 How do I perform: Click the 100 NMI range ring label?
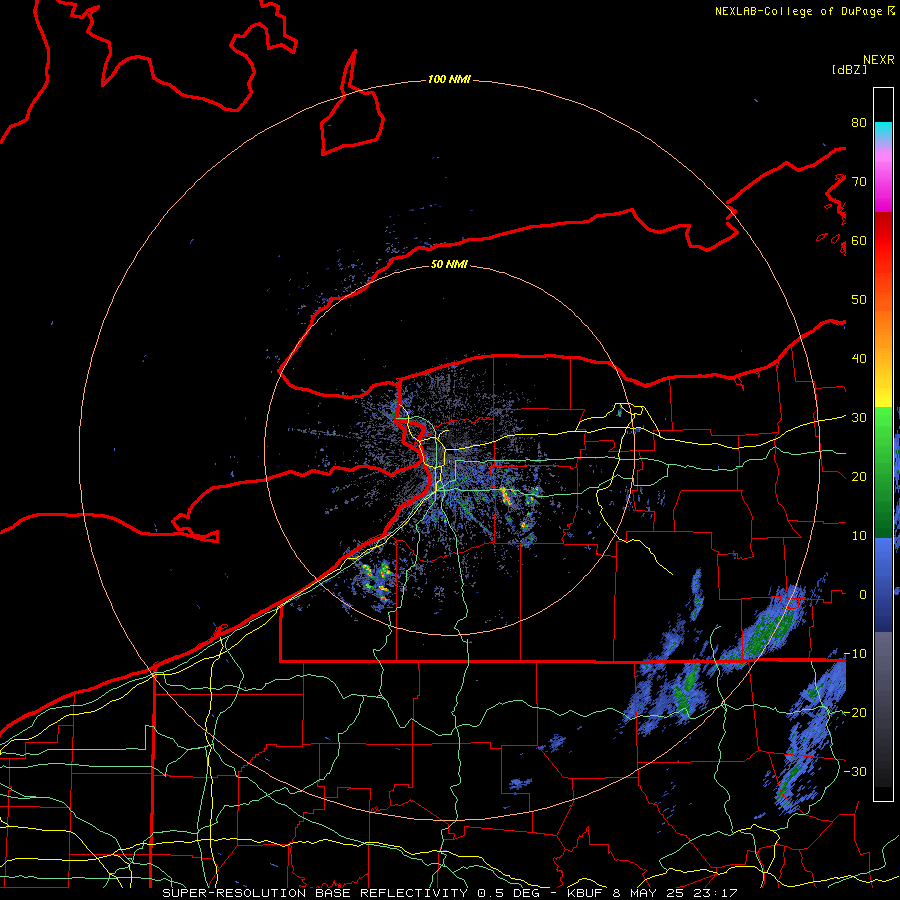tap(449, 79)
